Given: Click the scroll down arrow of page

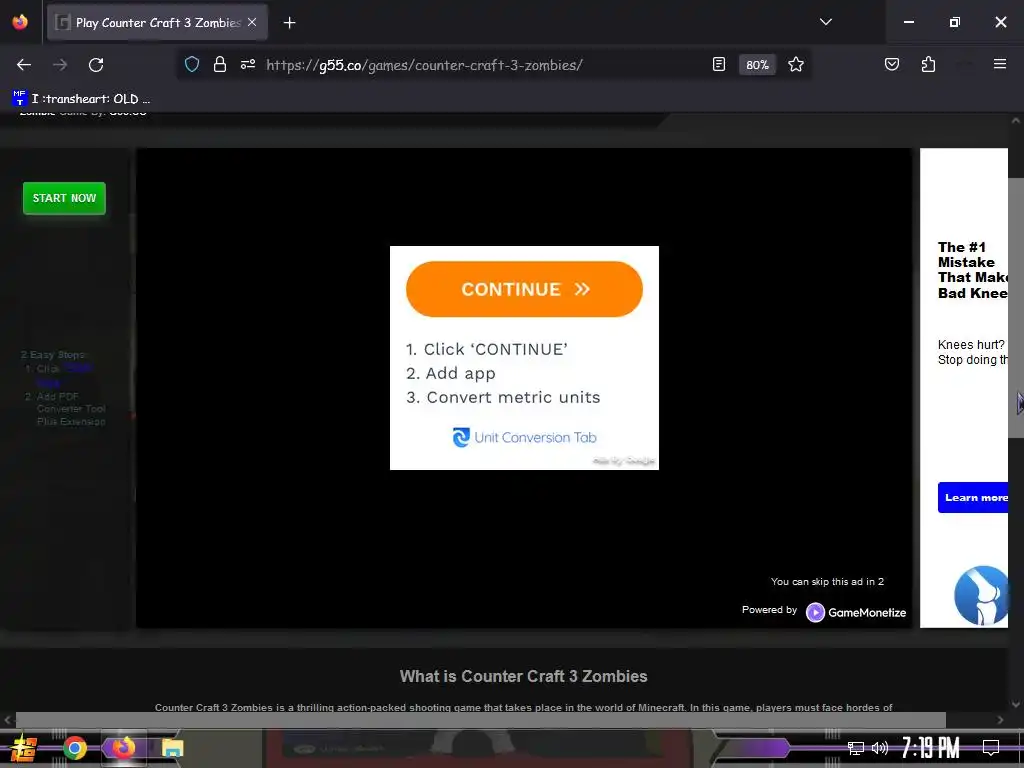Looking at the screenshot, I should [x=1016, y=704].
